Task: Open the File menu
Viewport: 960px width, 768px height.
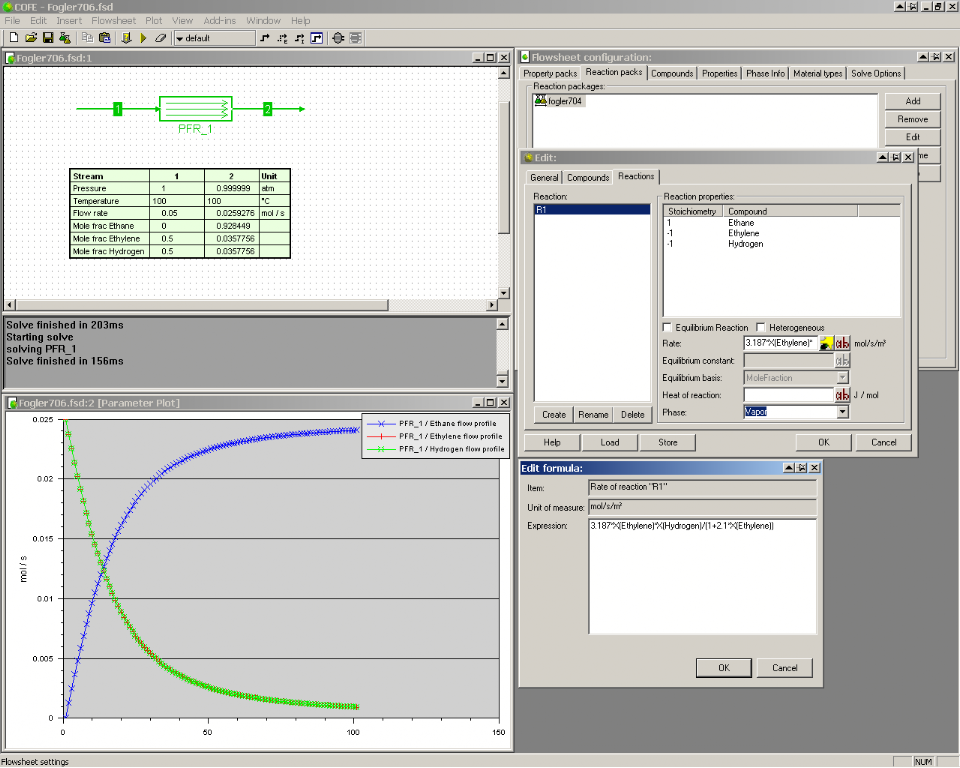Action: point(12,20)
